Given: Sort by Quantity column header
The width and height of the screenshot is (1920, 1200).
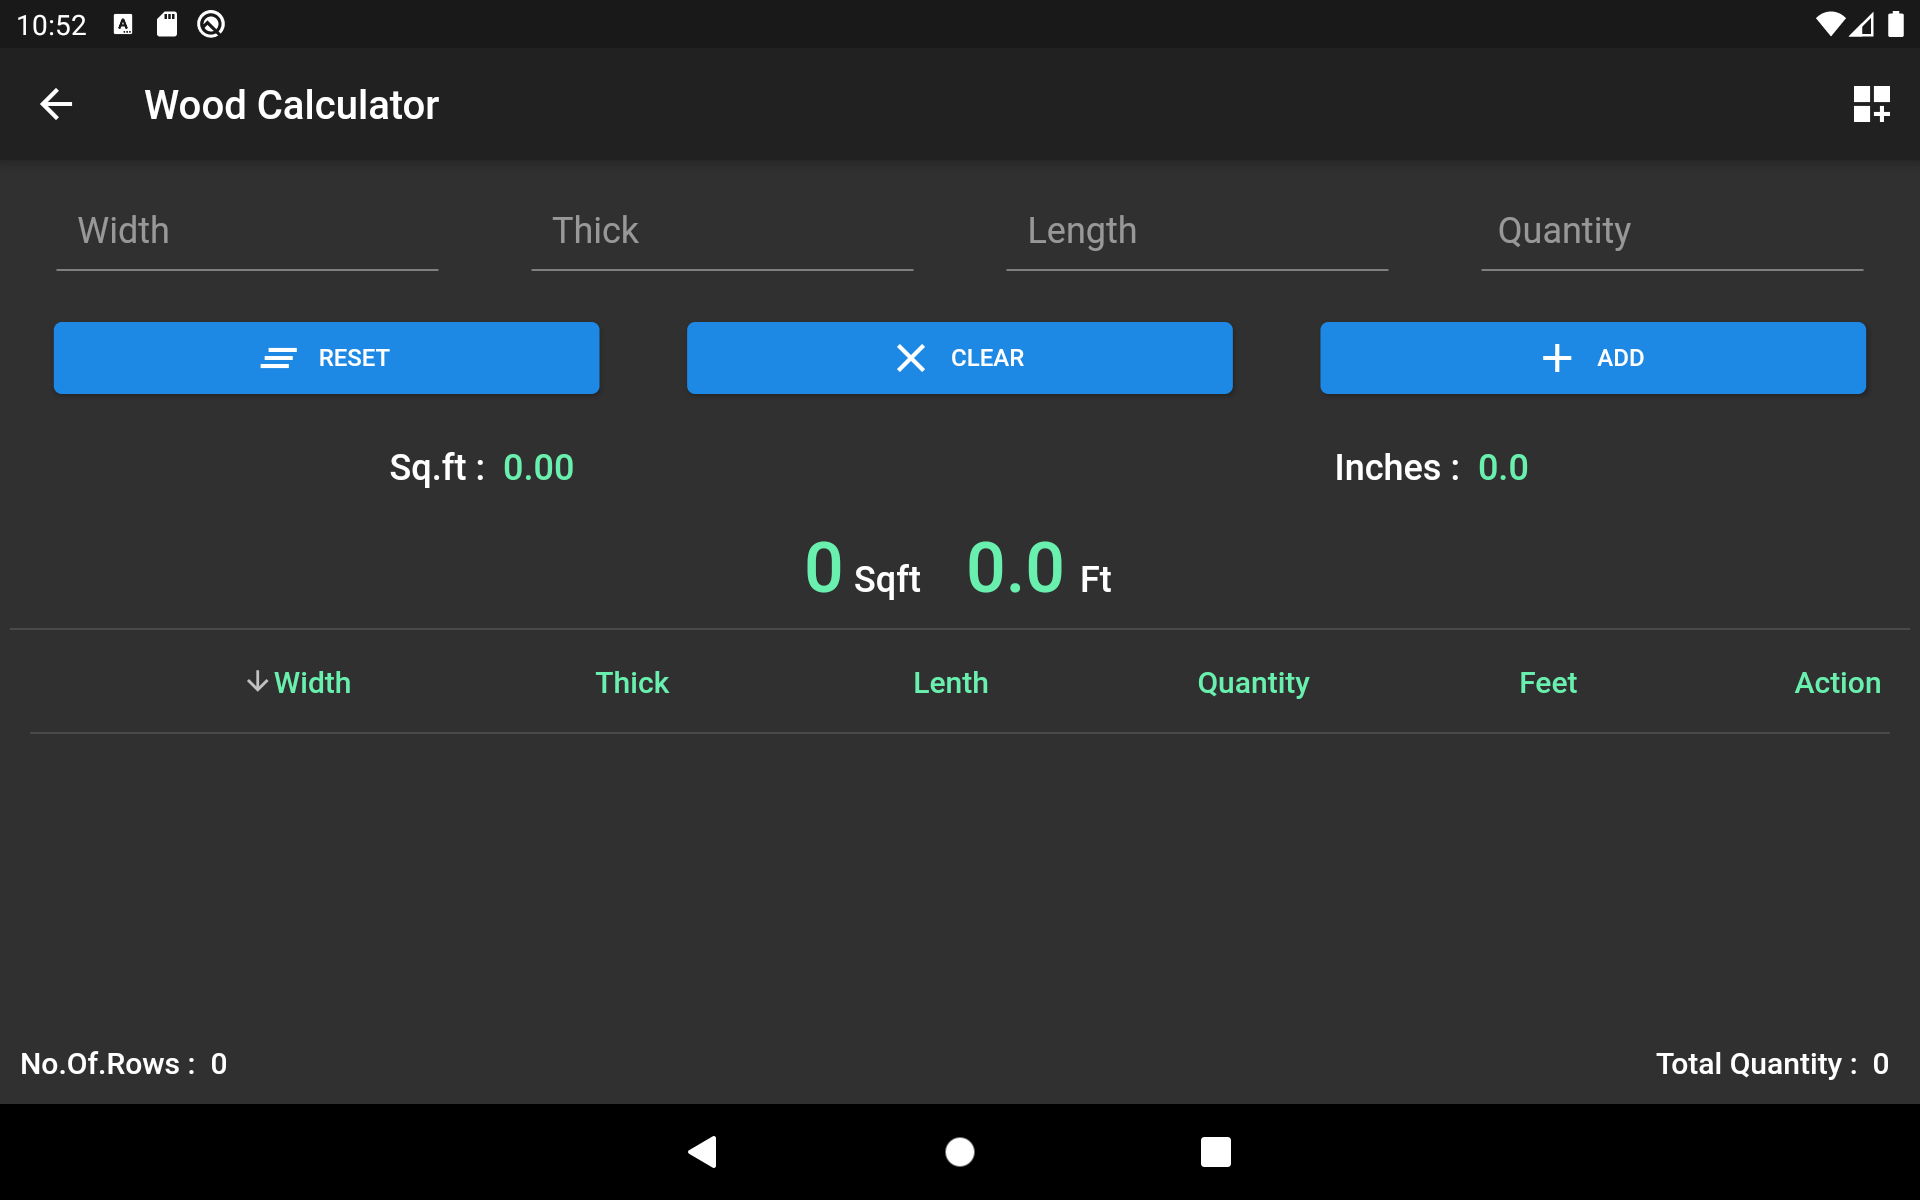Looking at the screenshot, I should tap(1253, 683).
